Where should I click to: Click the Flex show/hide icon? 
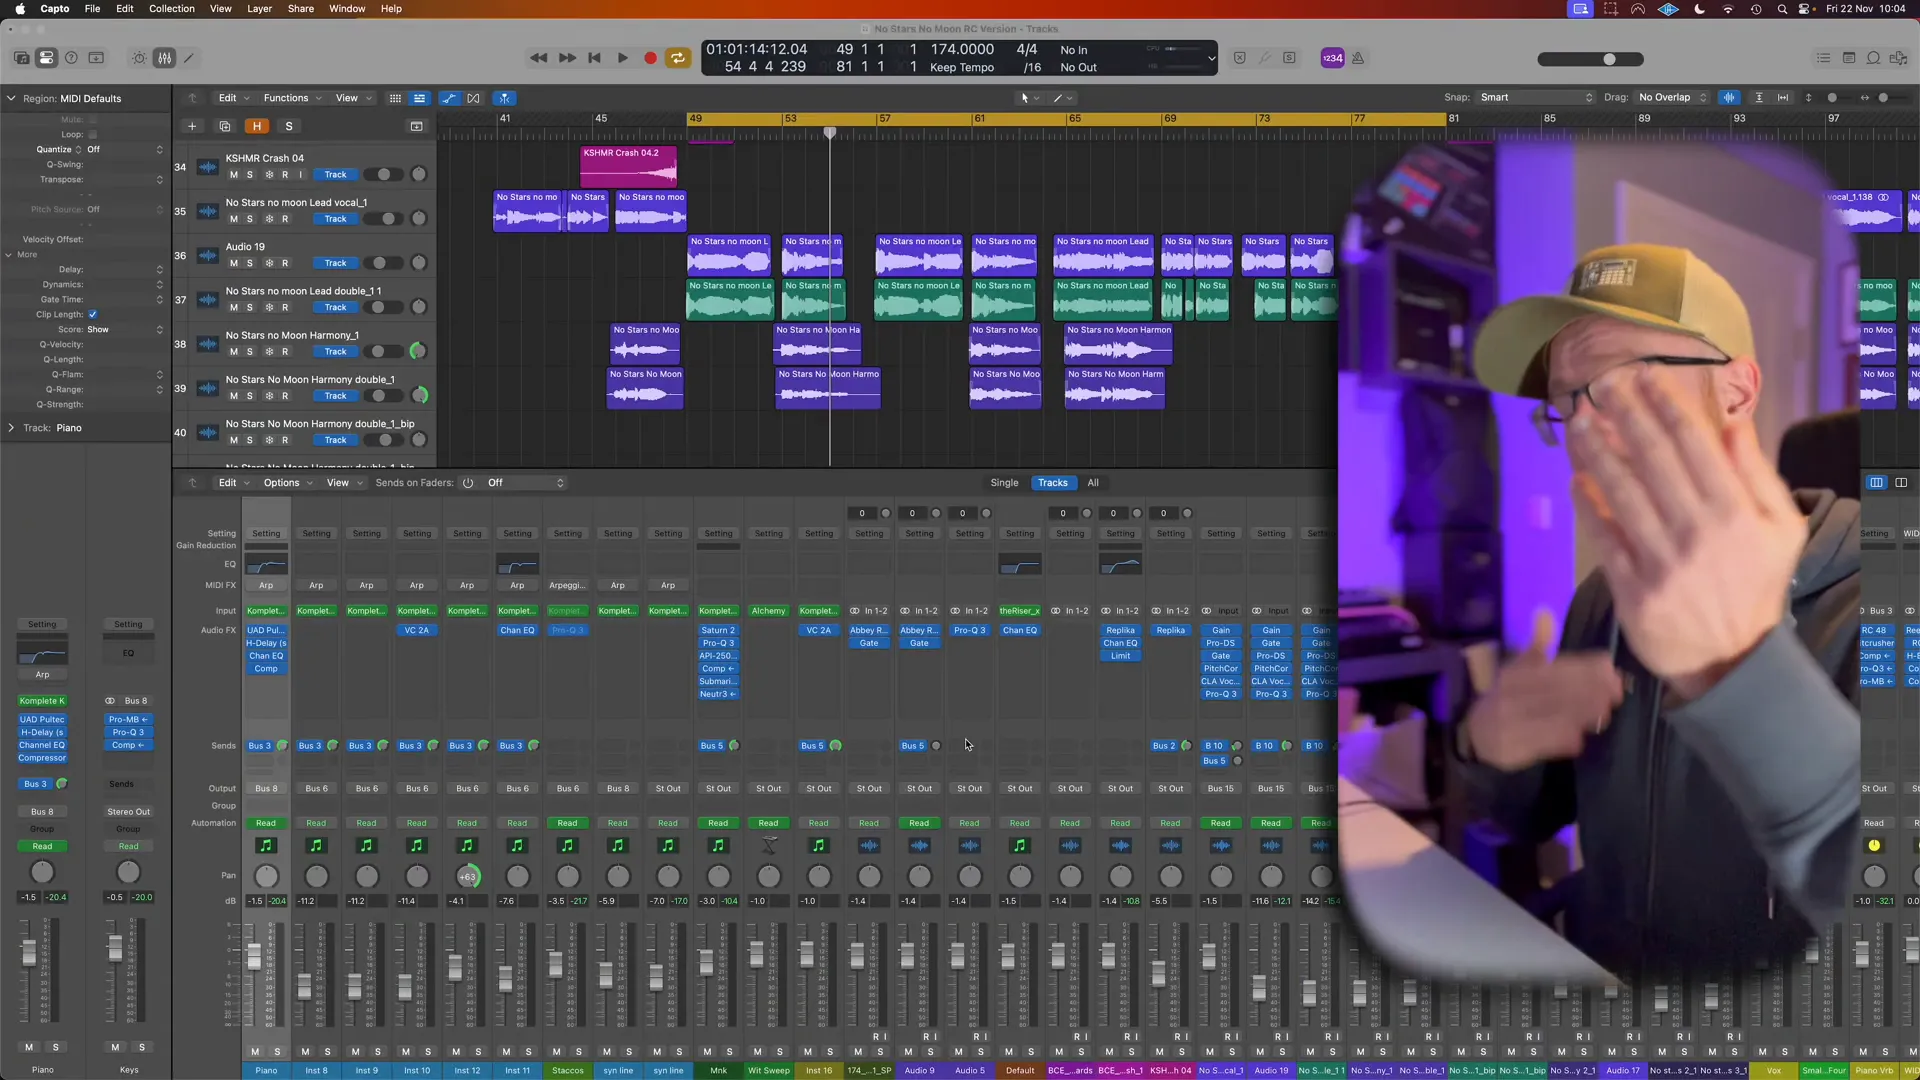pos(473,98)
